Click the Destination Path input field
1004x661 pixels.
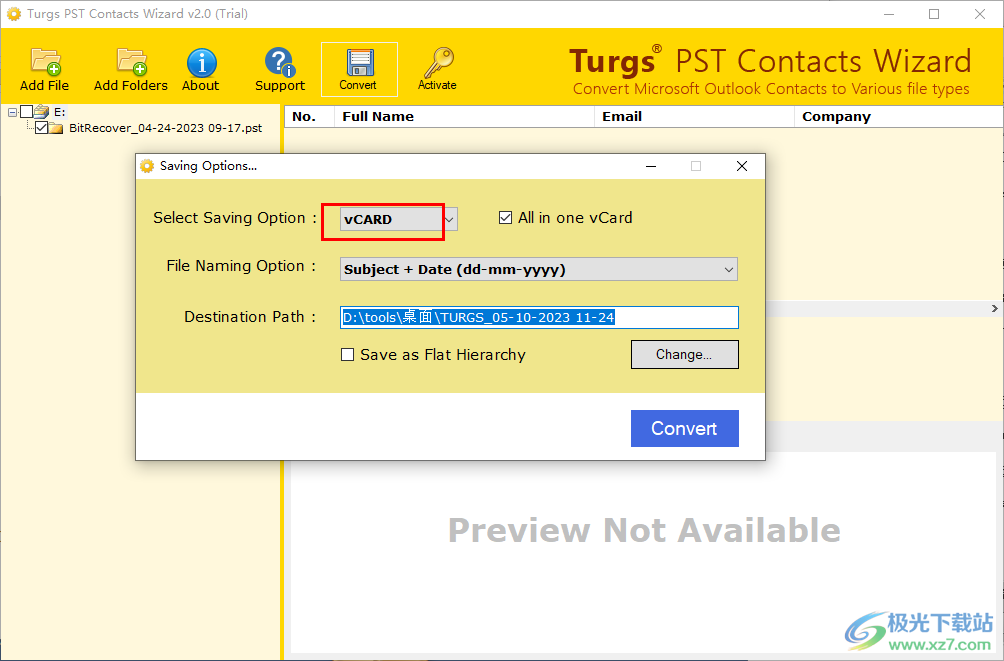pos(539,317)
